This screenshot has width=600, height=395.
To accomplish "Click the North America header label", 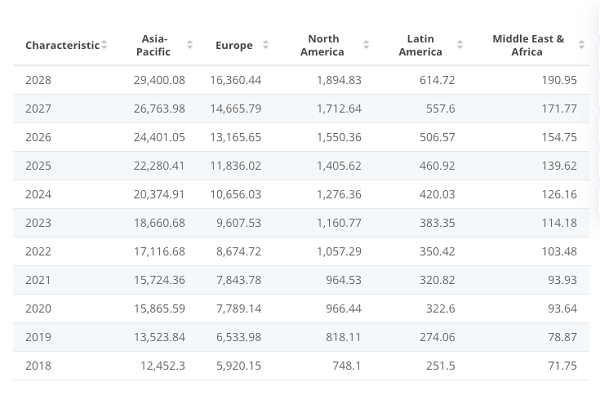I will 323,45.
